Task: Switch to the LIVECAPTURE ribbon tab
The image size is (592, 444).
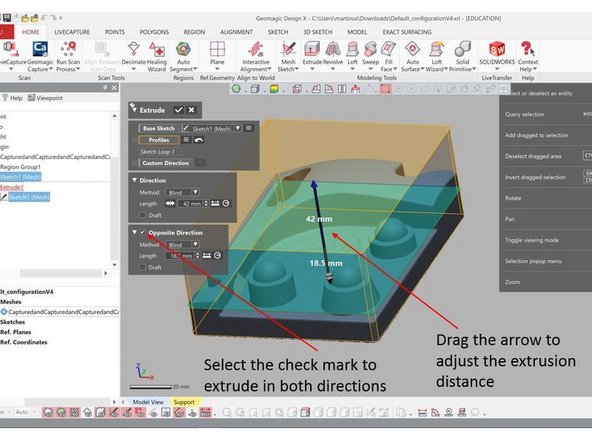Action: [72, 32]
